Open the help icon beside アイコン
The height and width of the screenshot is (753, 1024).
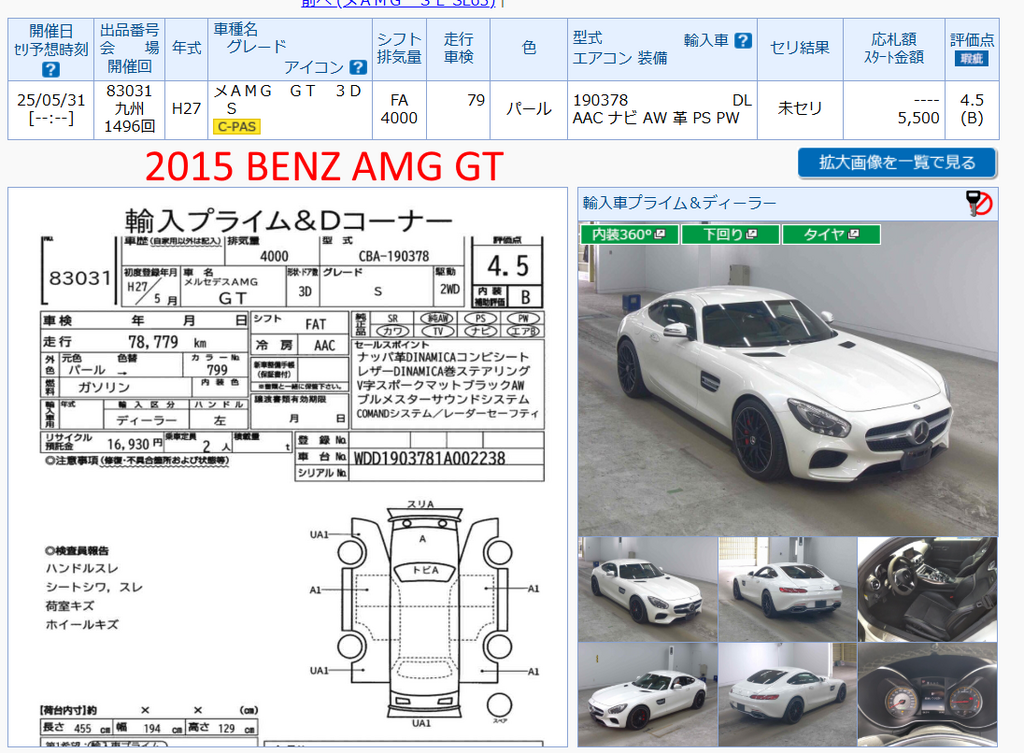click(358, 67)
